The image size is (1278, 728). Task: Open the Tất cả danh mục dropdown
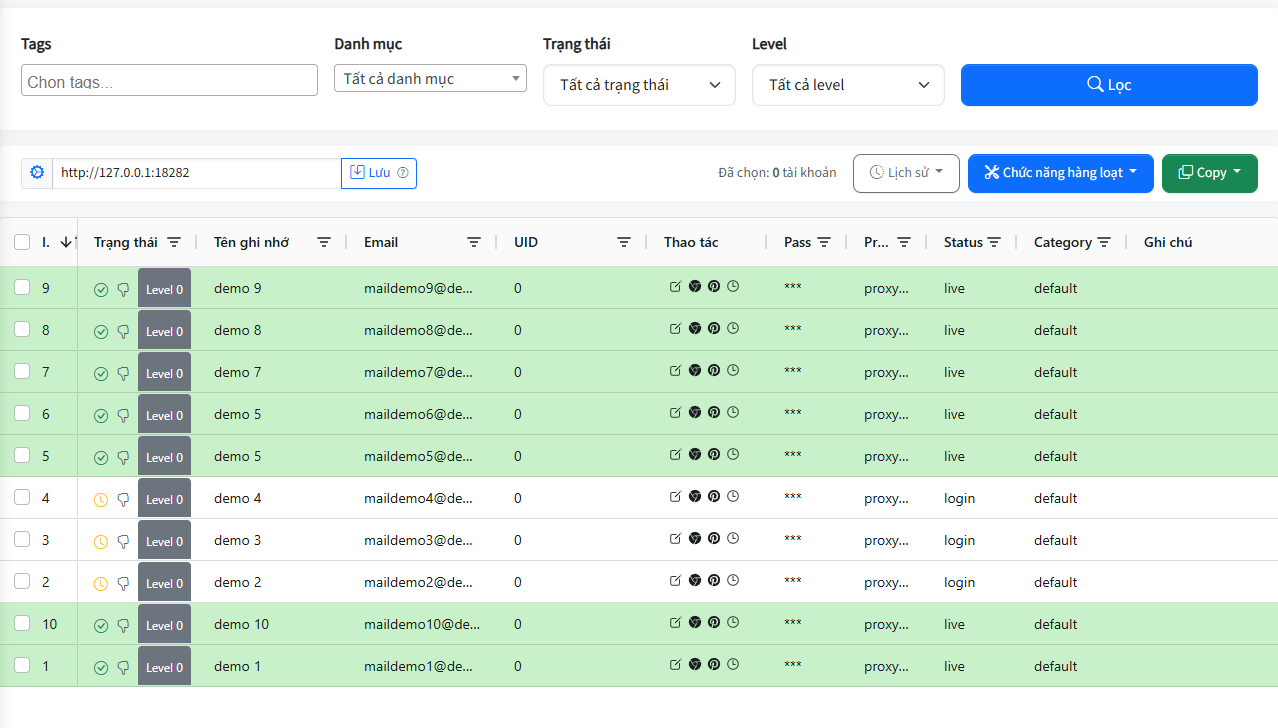pyautogui.click(x=430, y=78)
